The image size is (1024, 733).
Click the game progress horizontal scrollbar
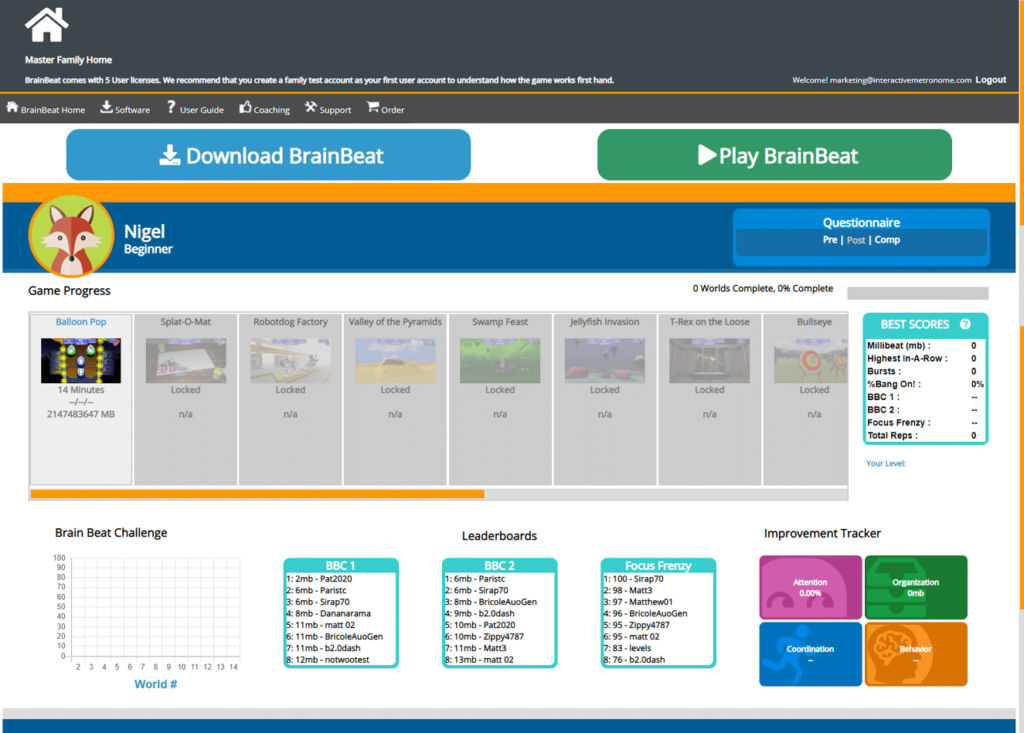[257, 494]
